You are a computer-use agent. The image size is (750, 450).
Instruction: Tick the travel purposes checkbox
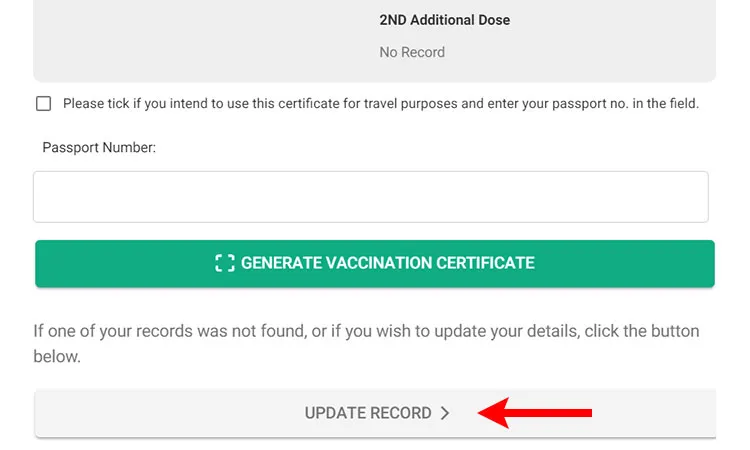pyautogui.click(x=44, y=103)
